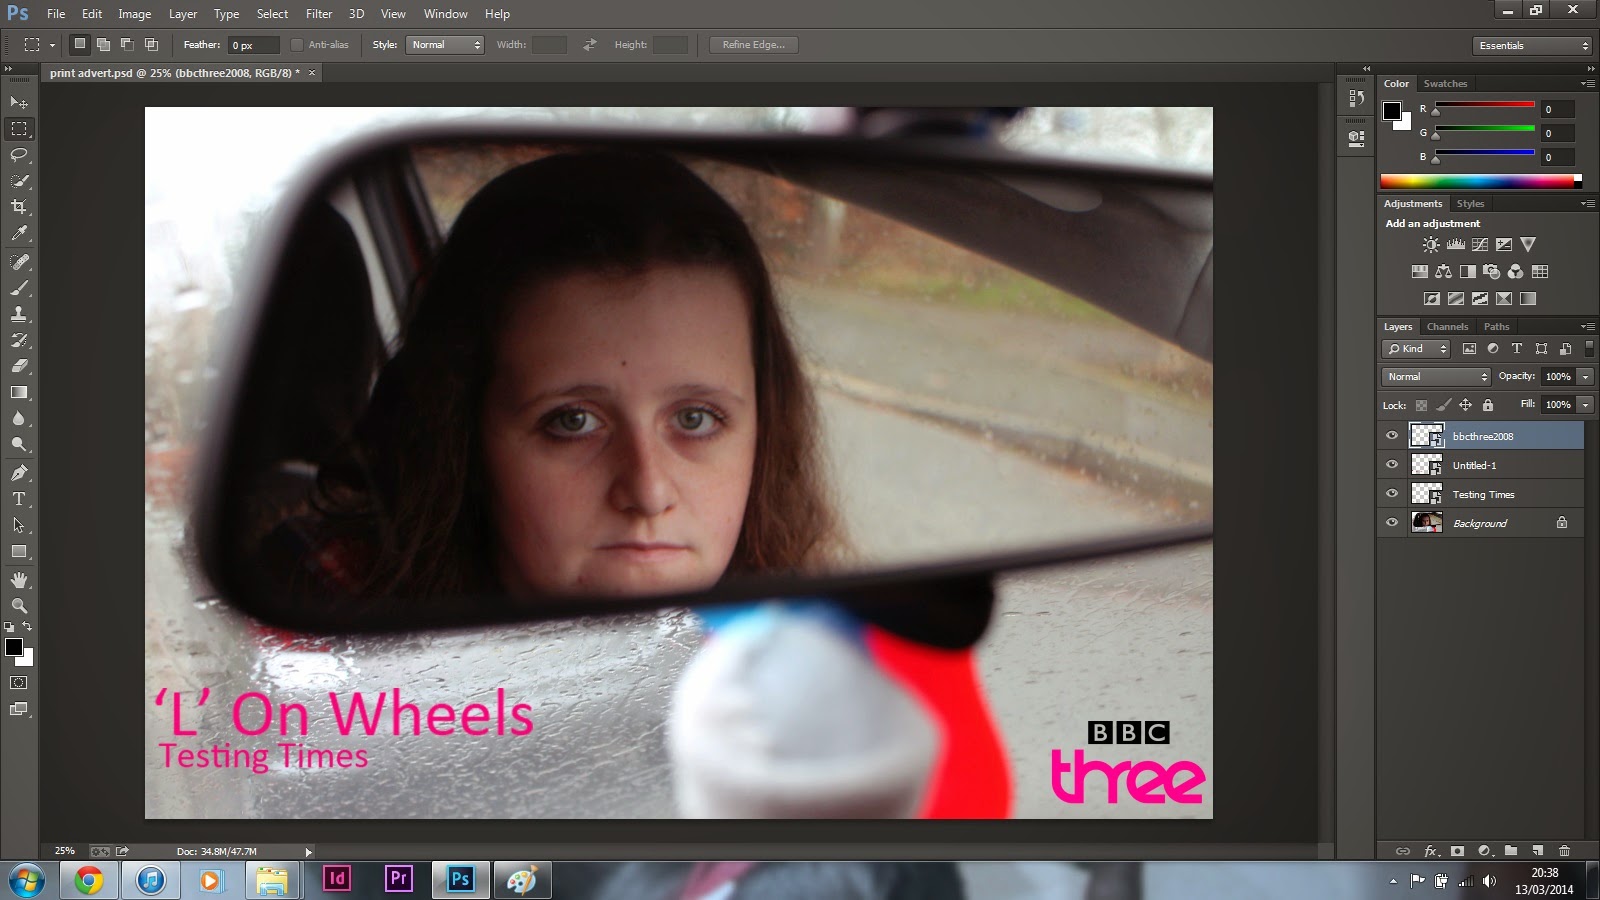1600x900 pixels.
Task: Select the Crop tool
Action: 19,207
